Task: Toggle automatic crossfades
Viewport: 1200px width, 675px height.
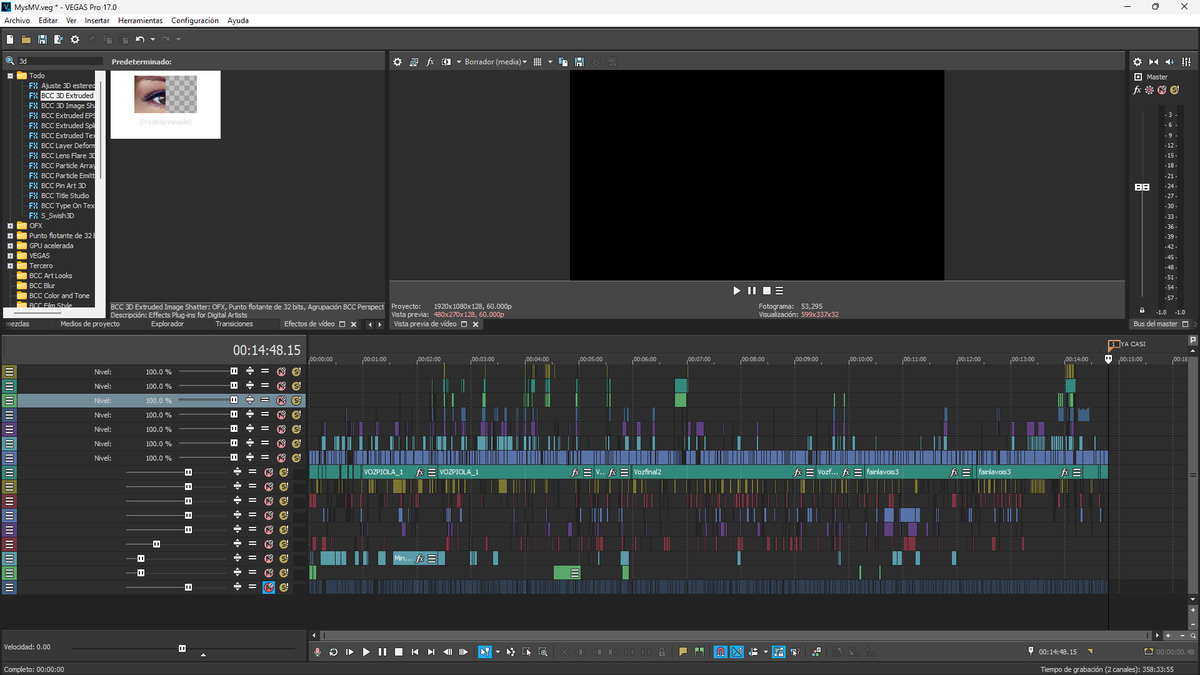Action: click(x=737, y=651)
